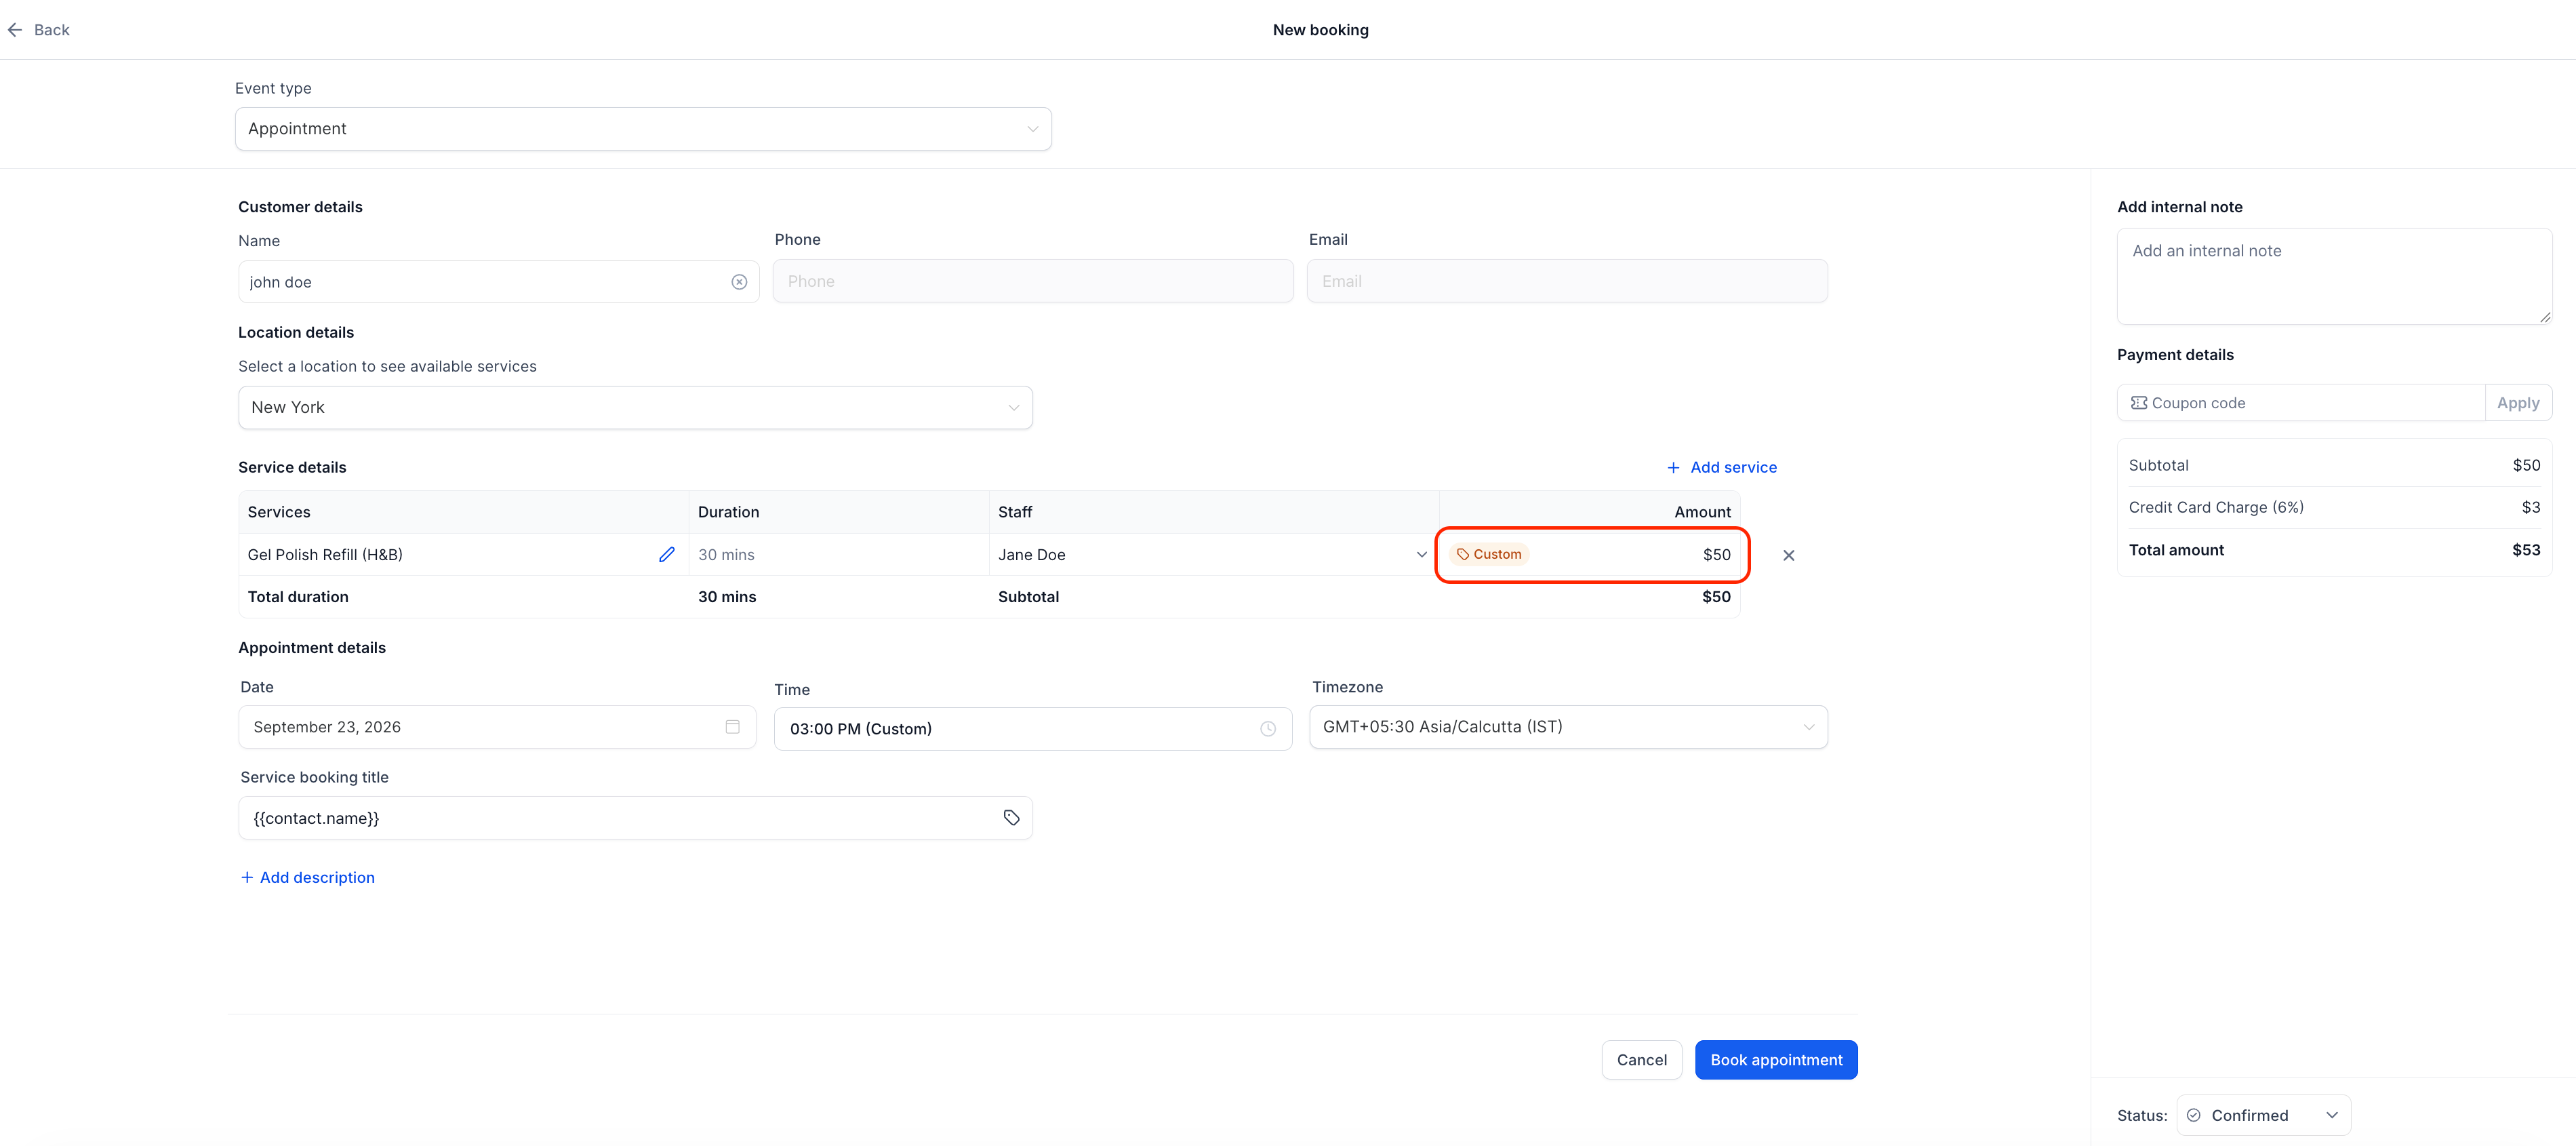Screen dimensions: 2576x1146
Task: Click Add service link
Action: tap(1722, 467)
